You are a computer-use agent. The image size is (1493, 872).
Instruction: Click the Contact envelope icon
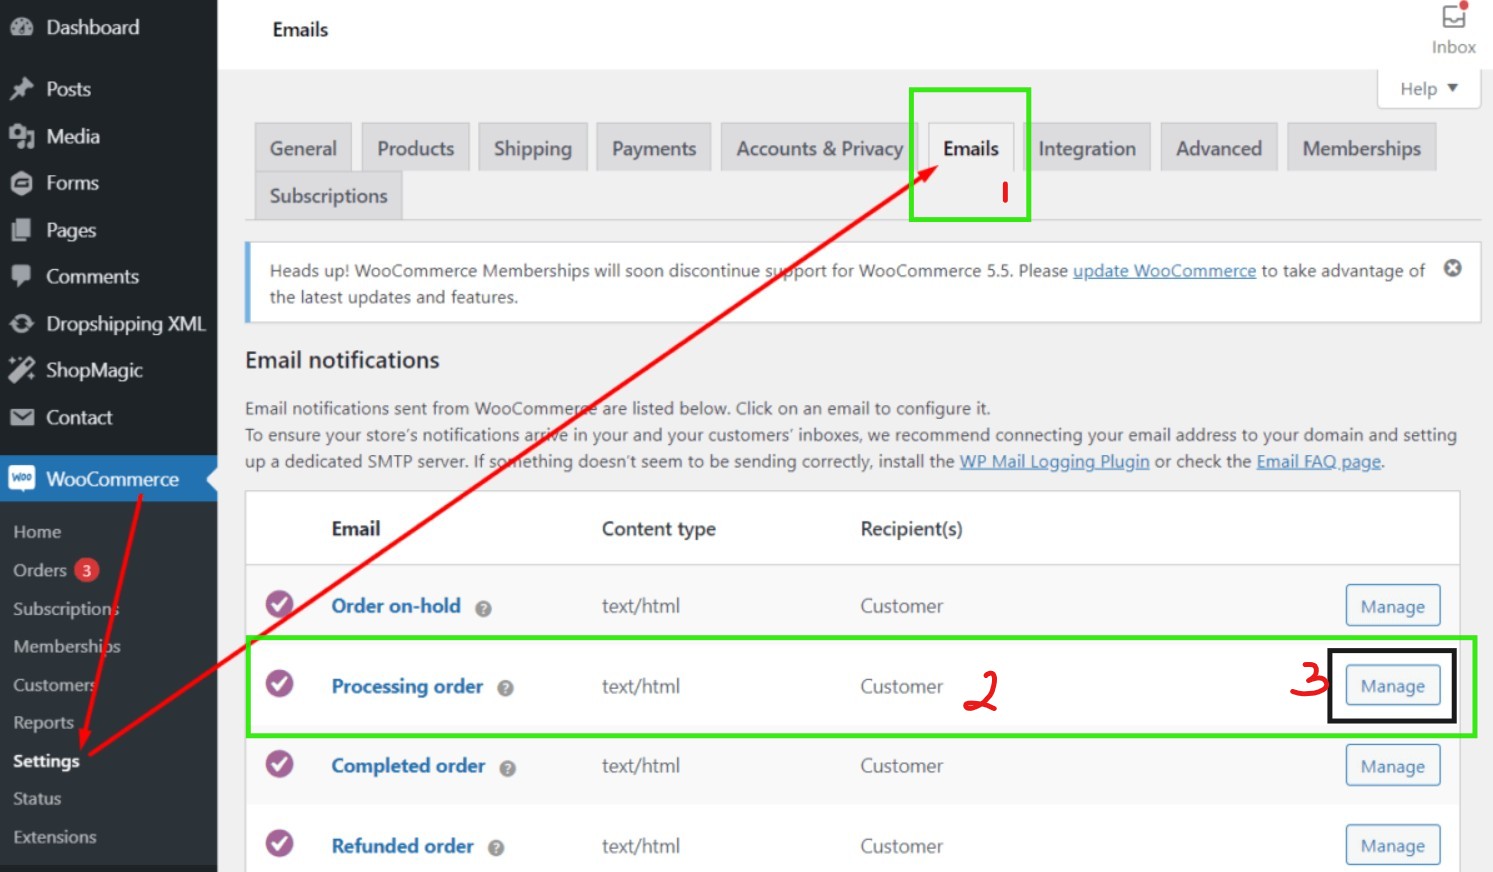(21, 417)
